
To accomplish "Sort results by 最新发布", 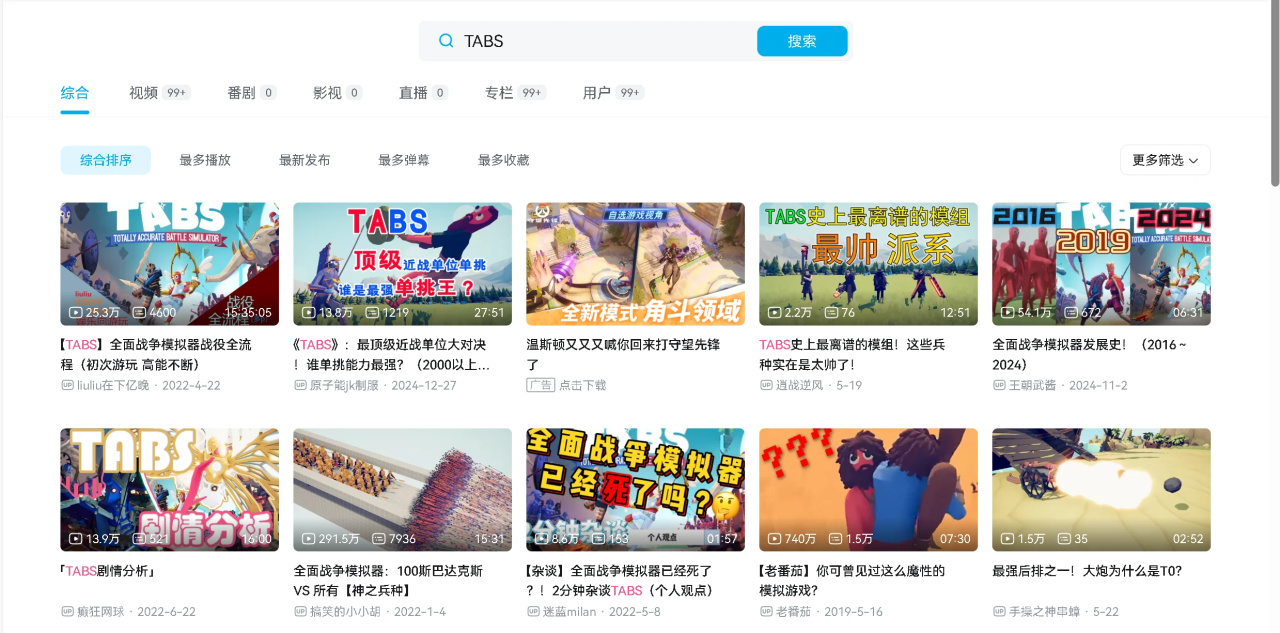I will click(x=304, y=160).
